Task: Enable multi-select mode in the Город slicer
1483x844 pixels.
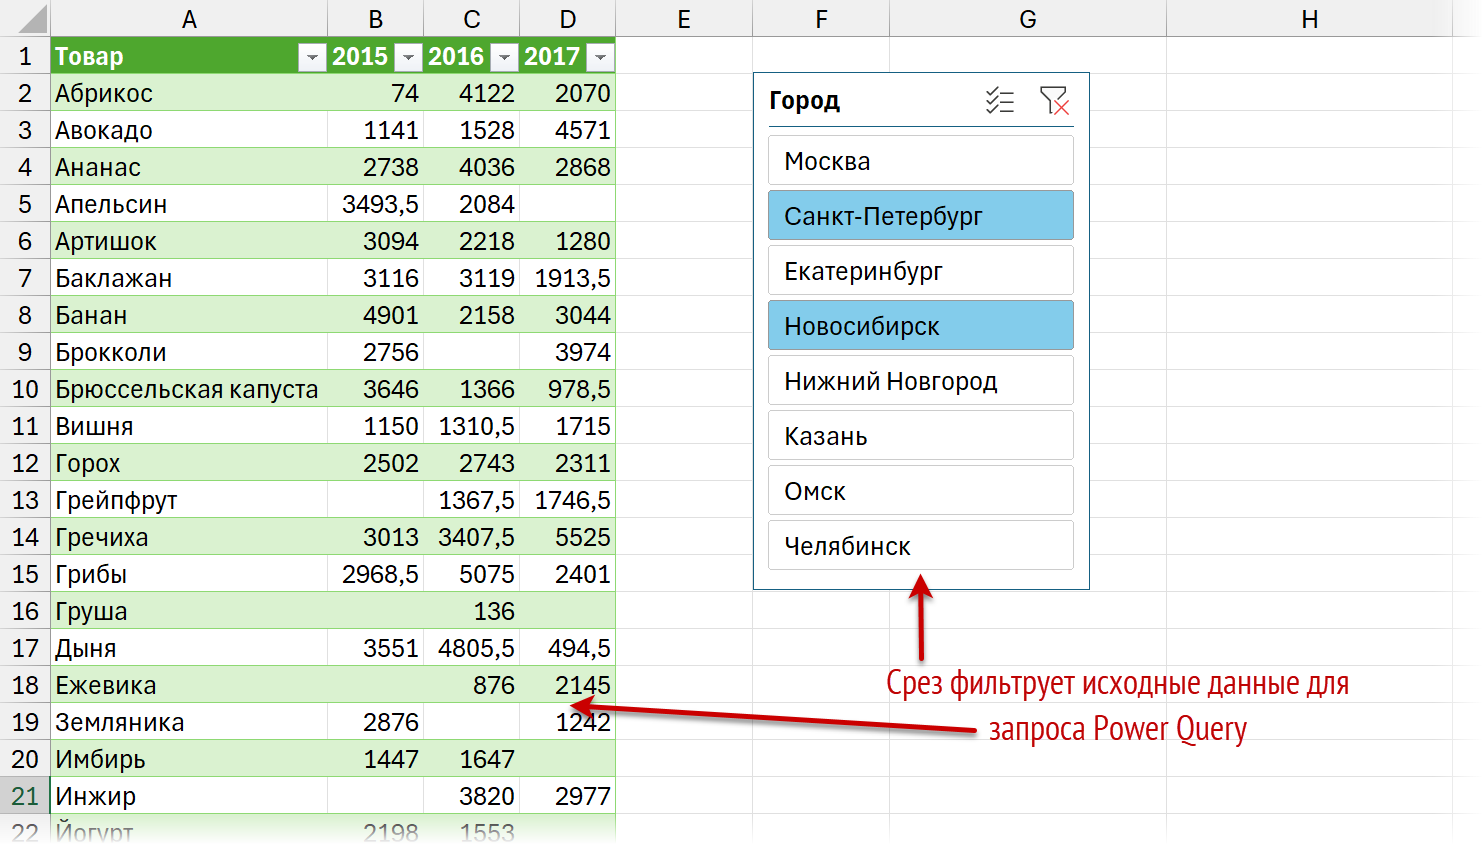Action: pyautogui.click(x=1000, y=100)
